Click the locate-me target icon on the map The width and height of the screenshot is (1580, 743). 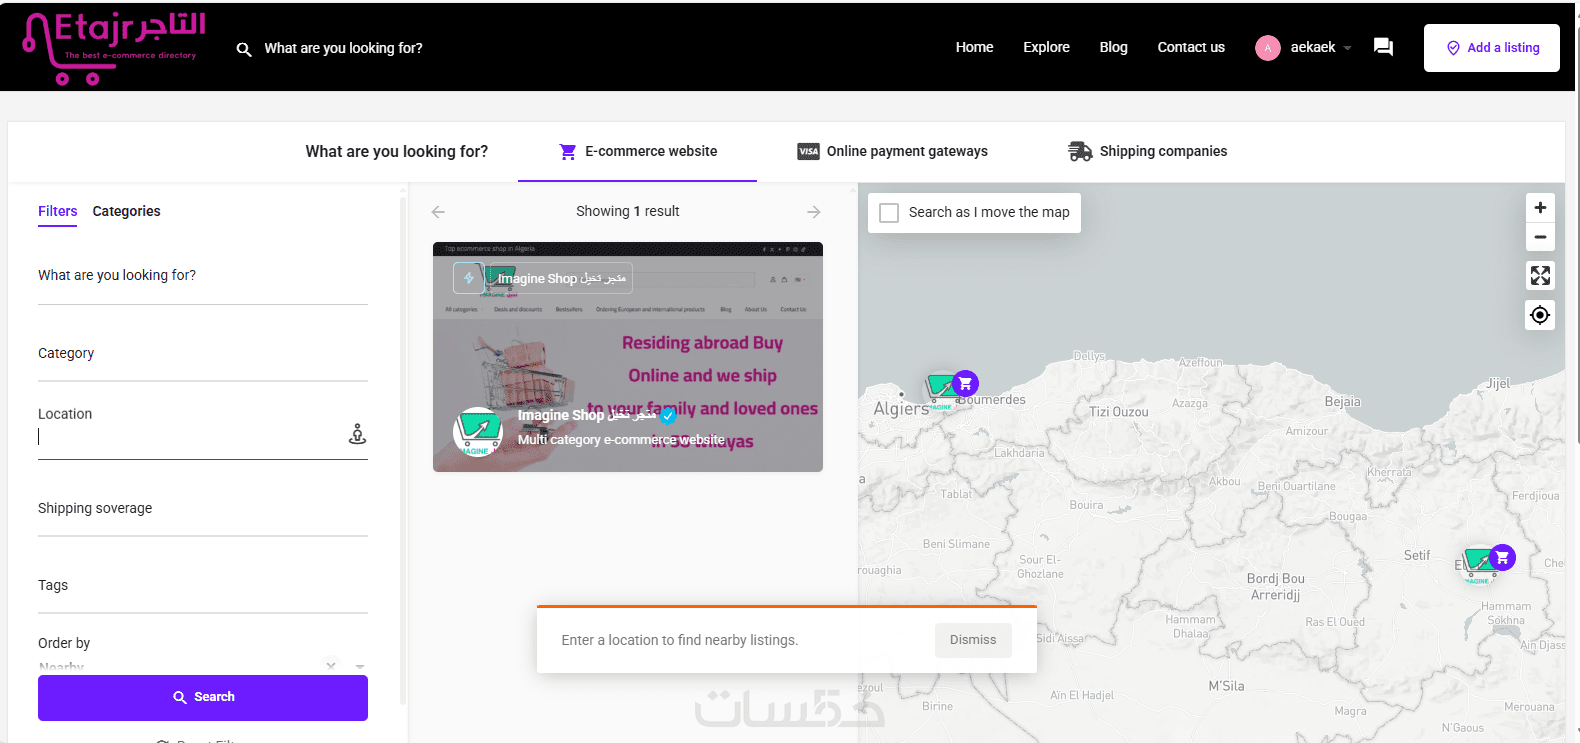(x=1540, y=316)
